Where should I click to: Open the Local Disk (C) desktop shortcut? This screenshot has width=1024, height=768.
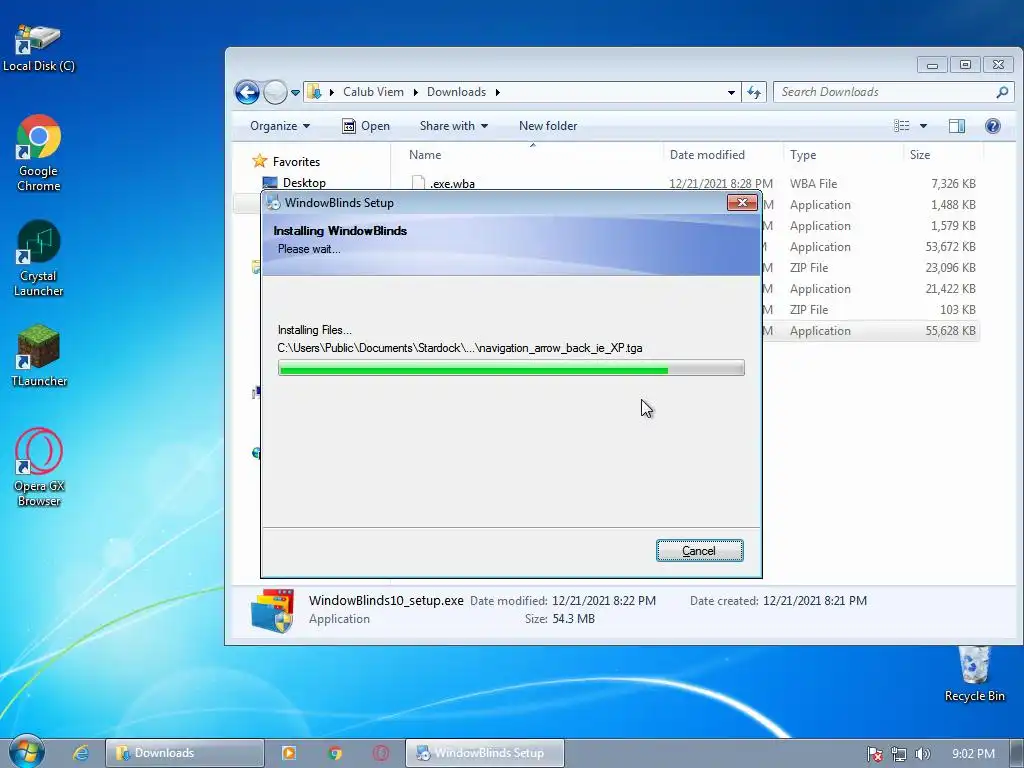[39, 48]
